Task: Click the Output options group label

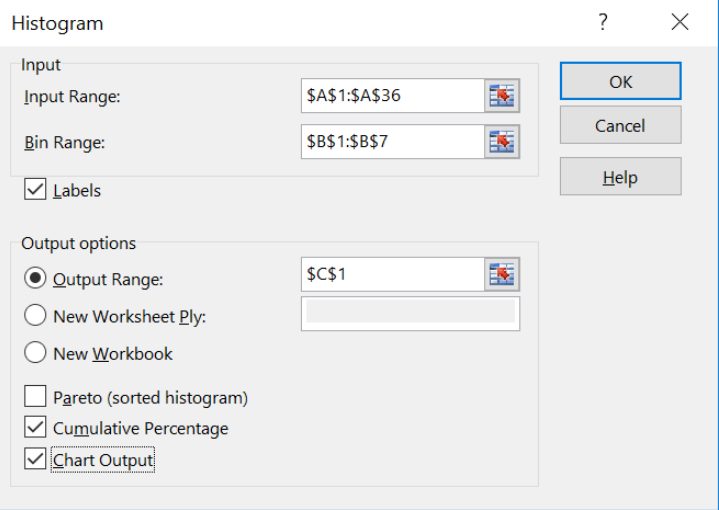Action: point(78,243)
